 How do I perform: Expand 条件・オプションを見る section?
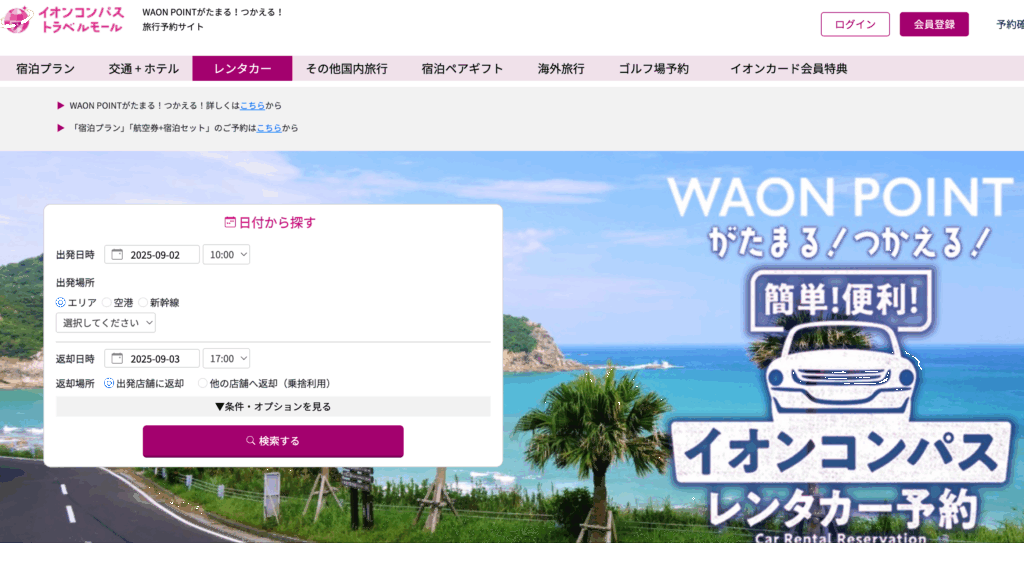[273, 406]
